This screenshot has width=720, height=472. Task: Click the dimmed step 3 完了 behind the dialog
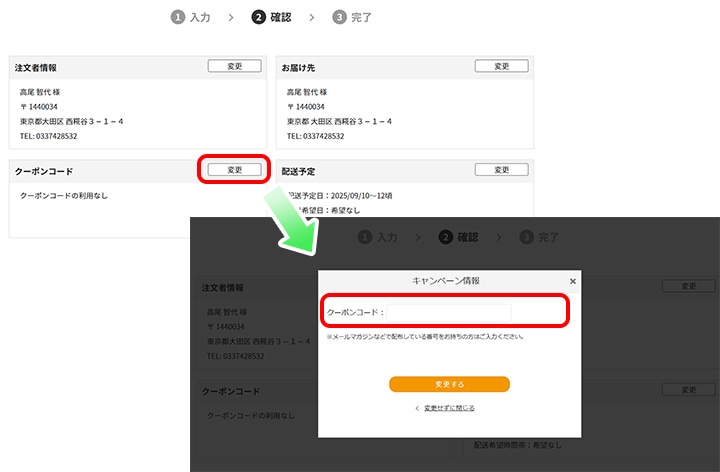pyautogui.click(x=526, y=237)
